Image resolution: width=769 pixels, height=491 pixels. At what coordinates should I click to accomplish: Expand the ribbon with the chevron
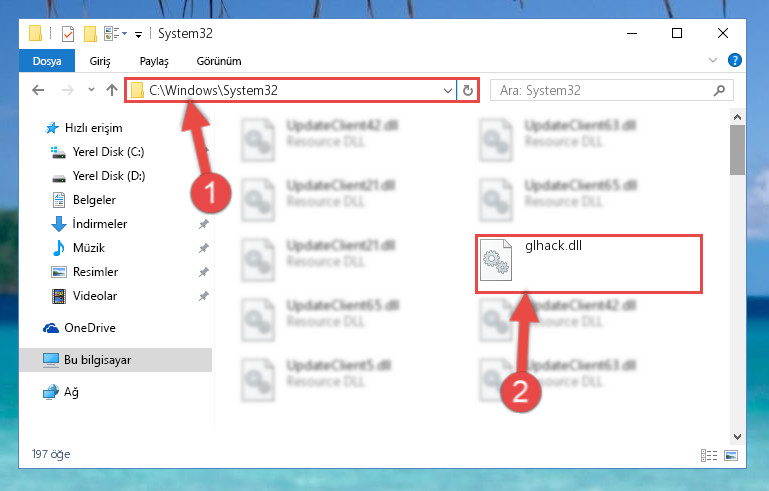pos(713,60)
